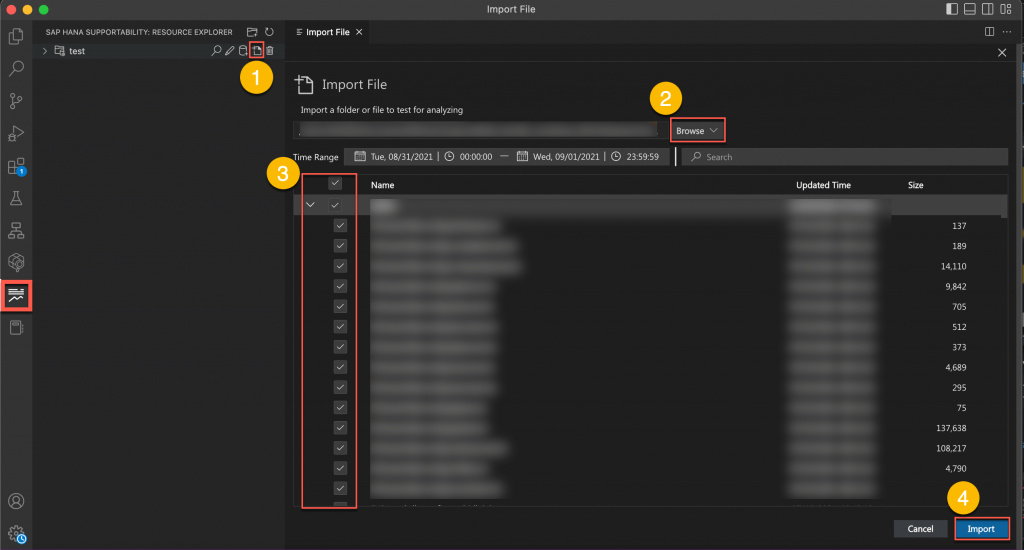Close the Import File tab
The height and width of the screenshot is (550, 1024).
pos(359,31)
